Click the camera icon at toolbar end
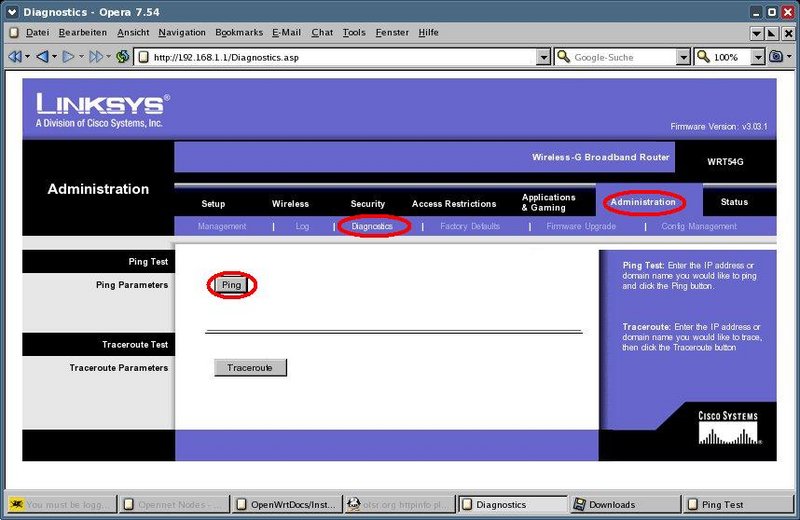800x520 pixels. pyautogui.click(x=776, y=57)
